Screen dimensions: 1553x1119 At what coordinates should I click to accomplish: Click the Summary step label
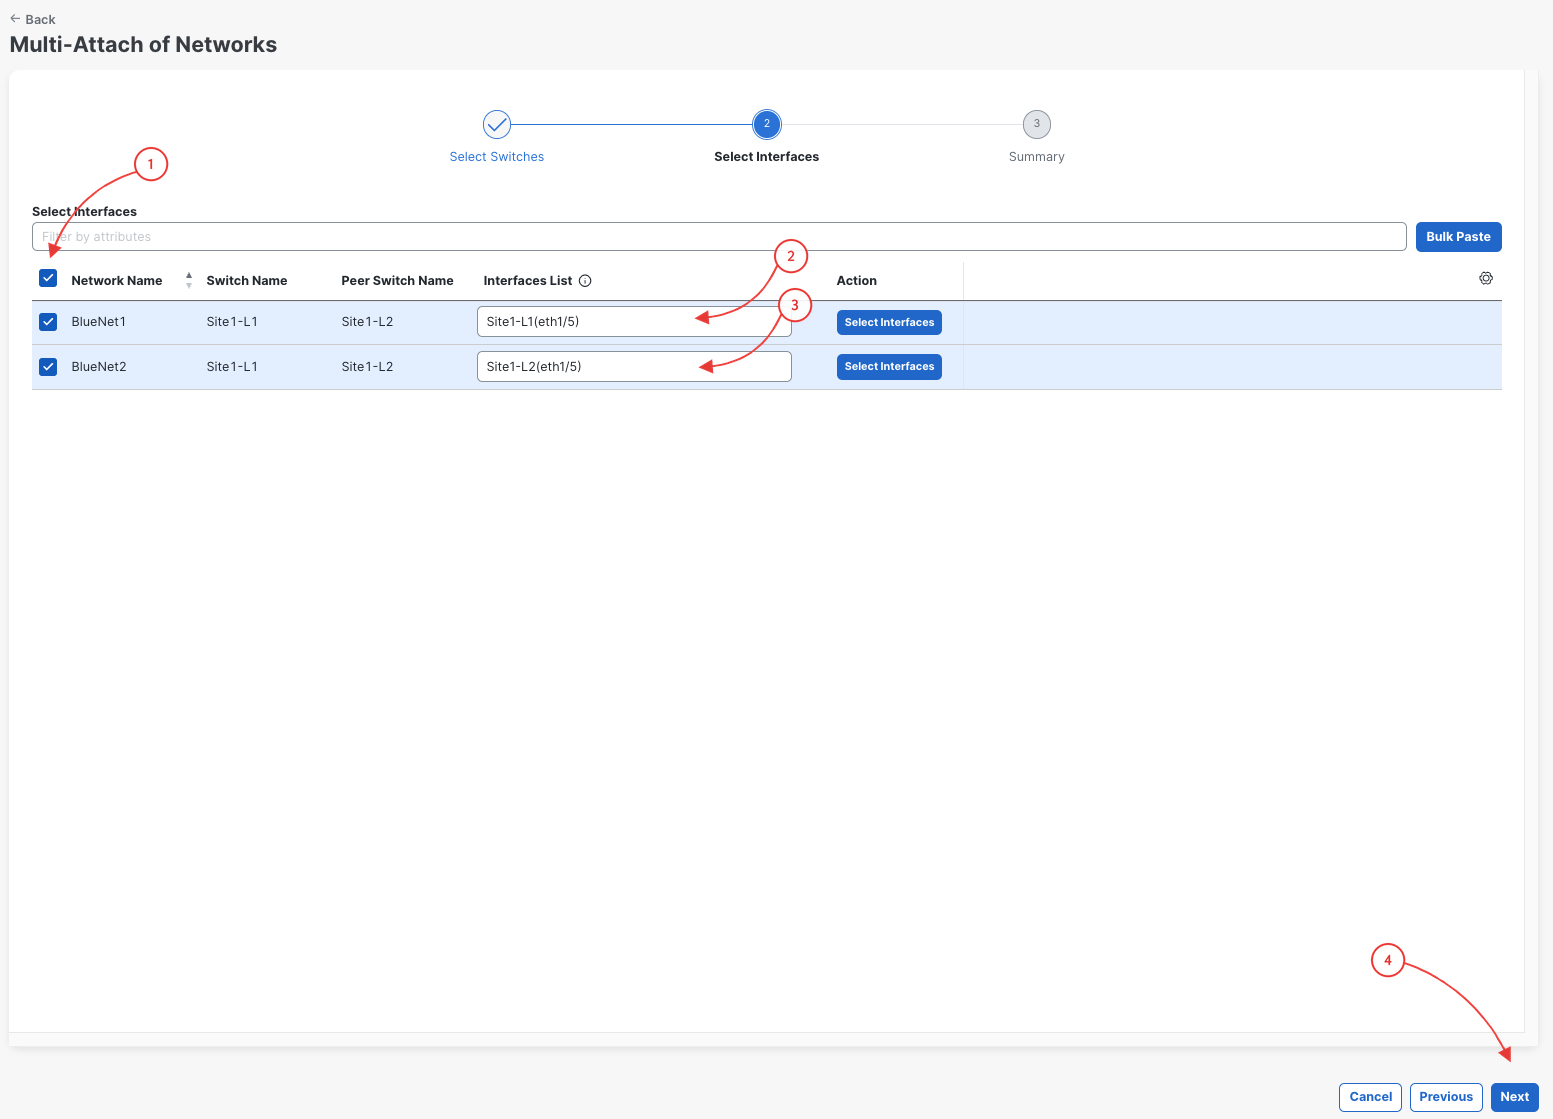point(1037,157)
